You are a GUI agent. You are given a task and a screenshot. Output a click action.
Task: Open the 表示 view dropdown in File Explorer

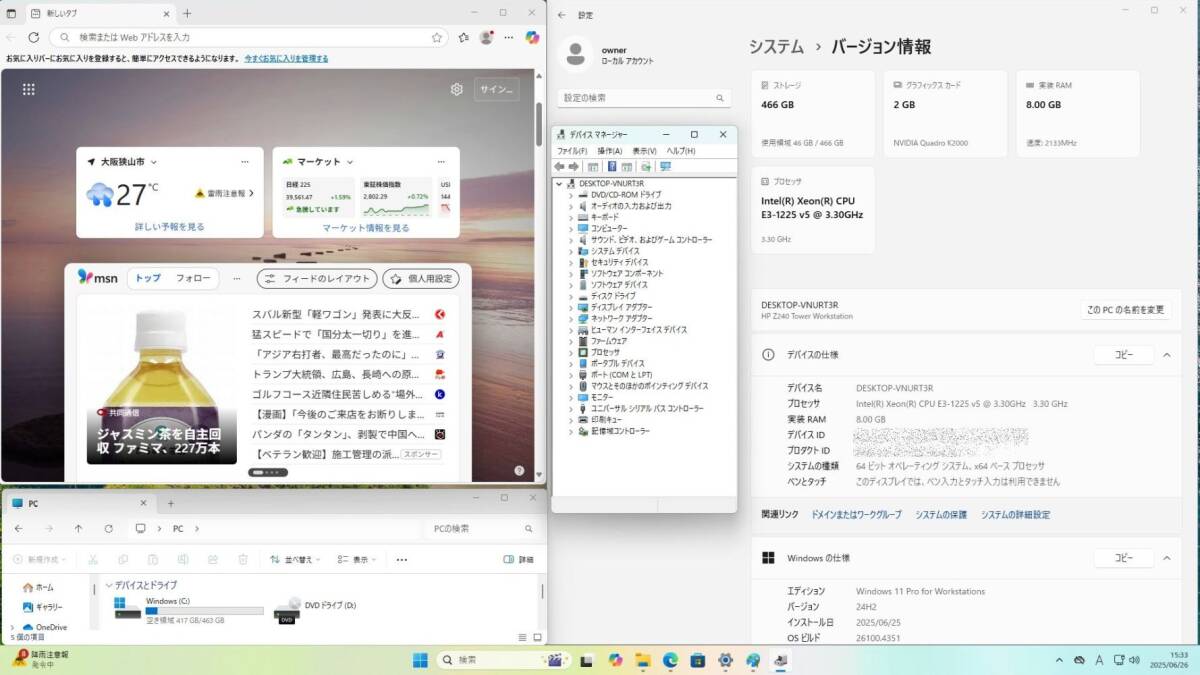tap(357, 560)
